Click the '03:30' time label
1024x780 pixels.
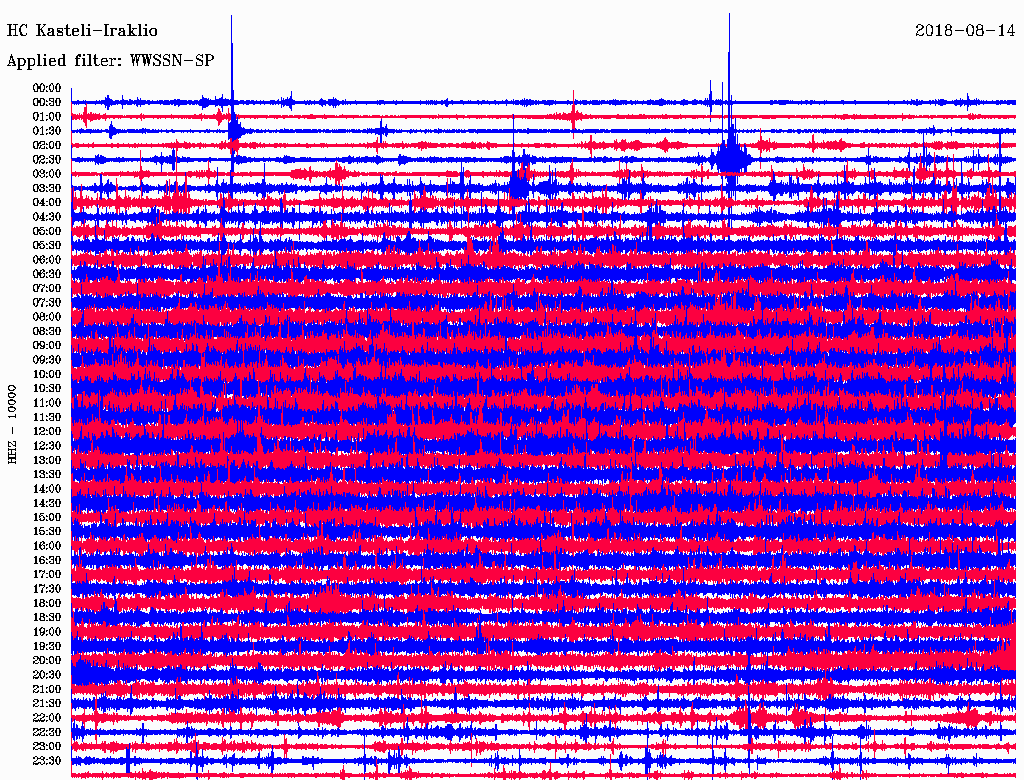tap(47, 188)
